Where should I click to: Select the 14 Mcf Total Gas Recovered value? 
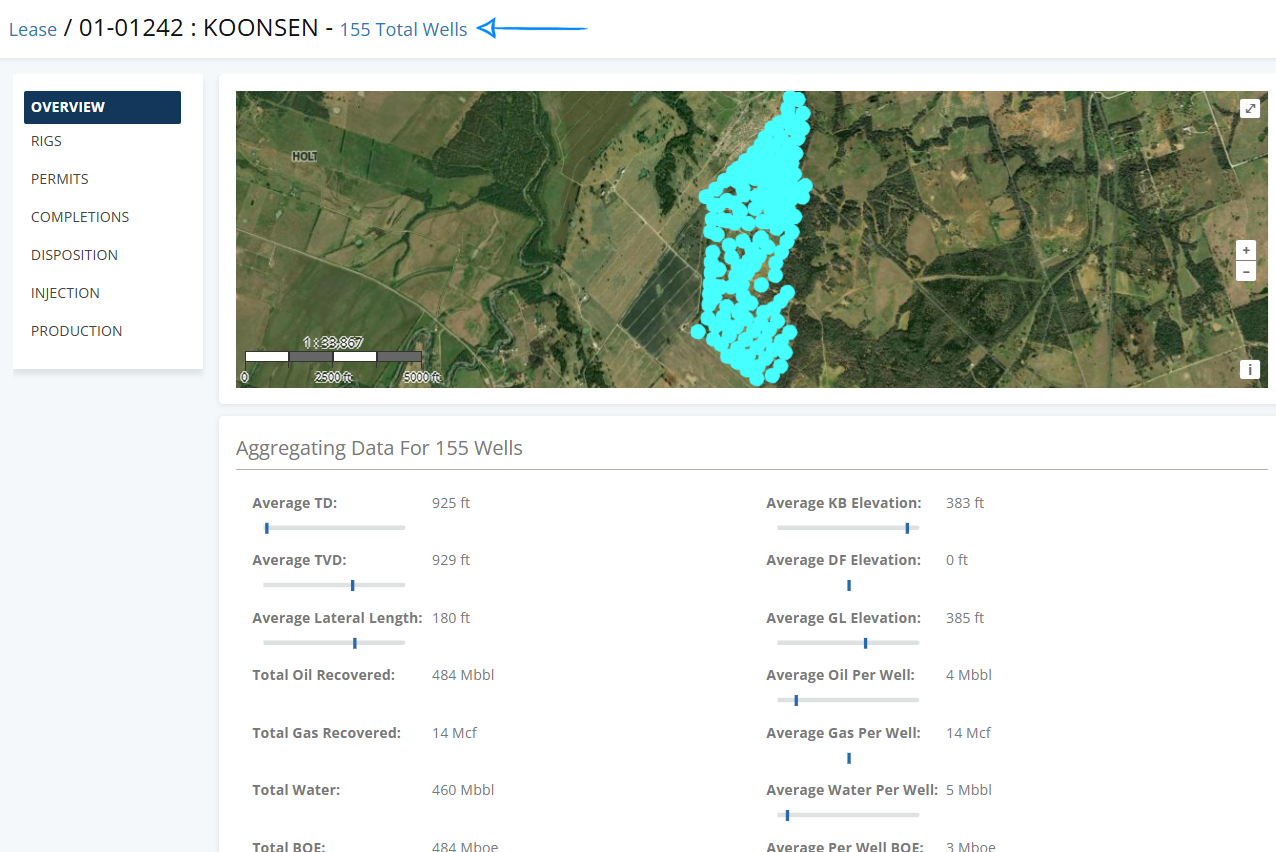click(454, 733)
